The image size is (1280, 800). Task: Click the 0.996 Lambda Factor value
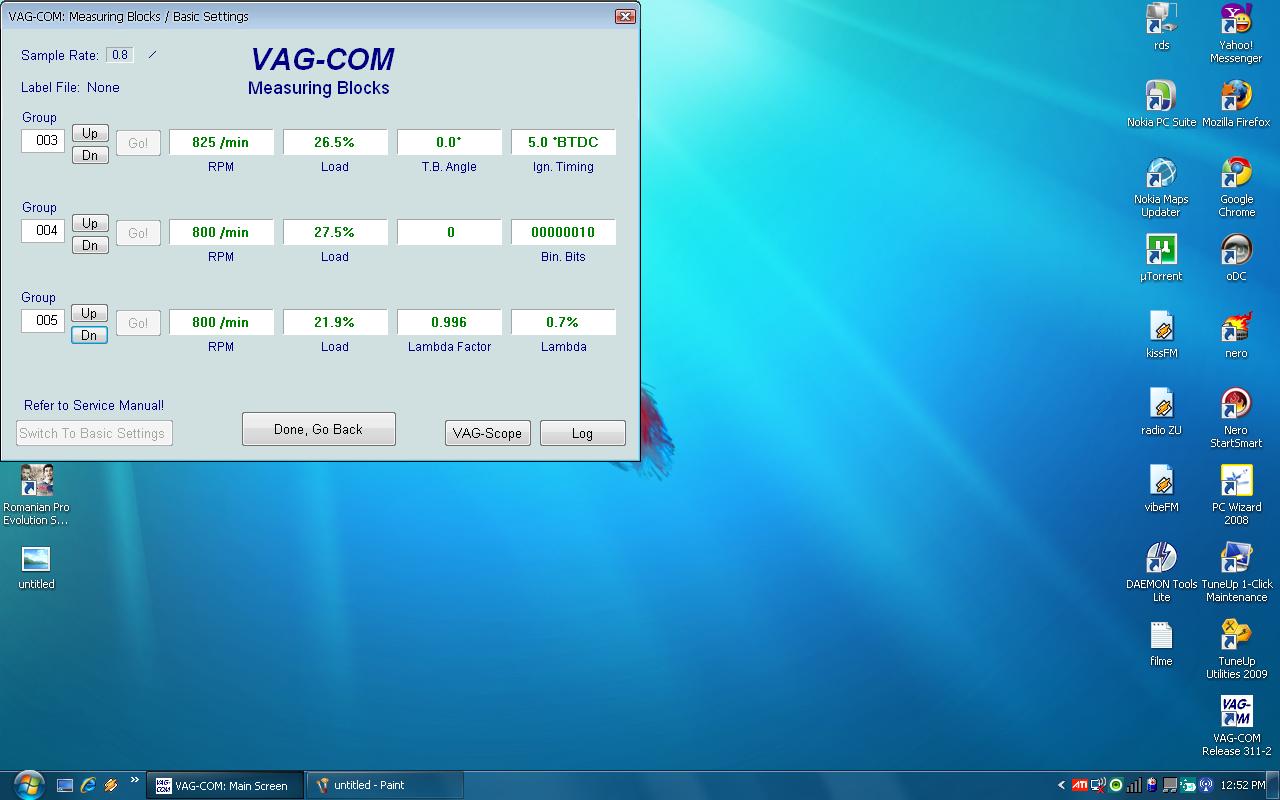(x=449, y=322)
